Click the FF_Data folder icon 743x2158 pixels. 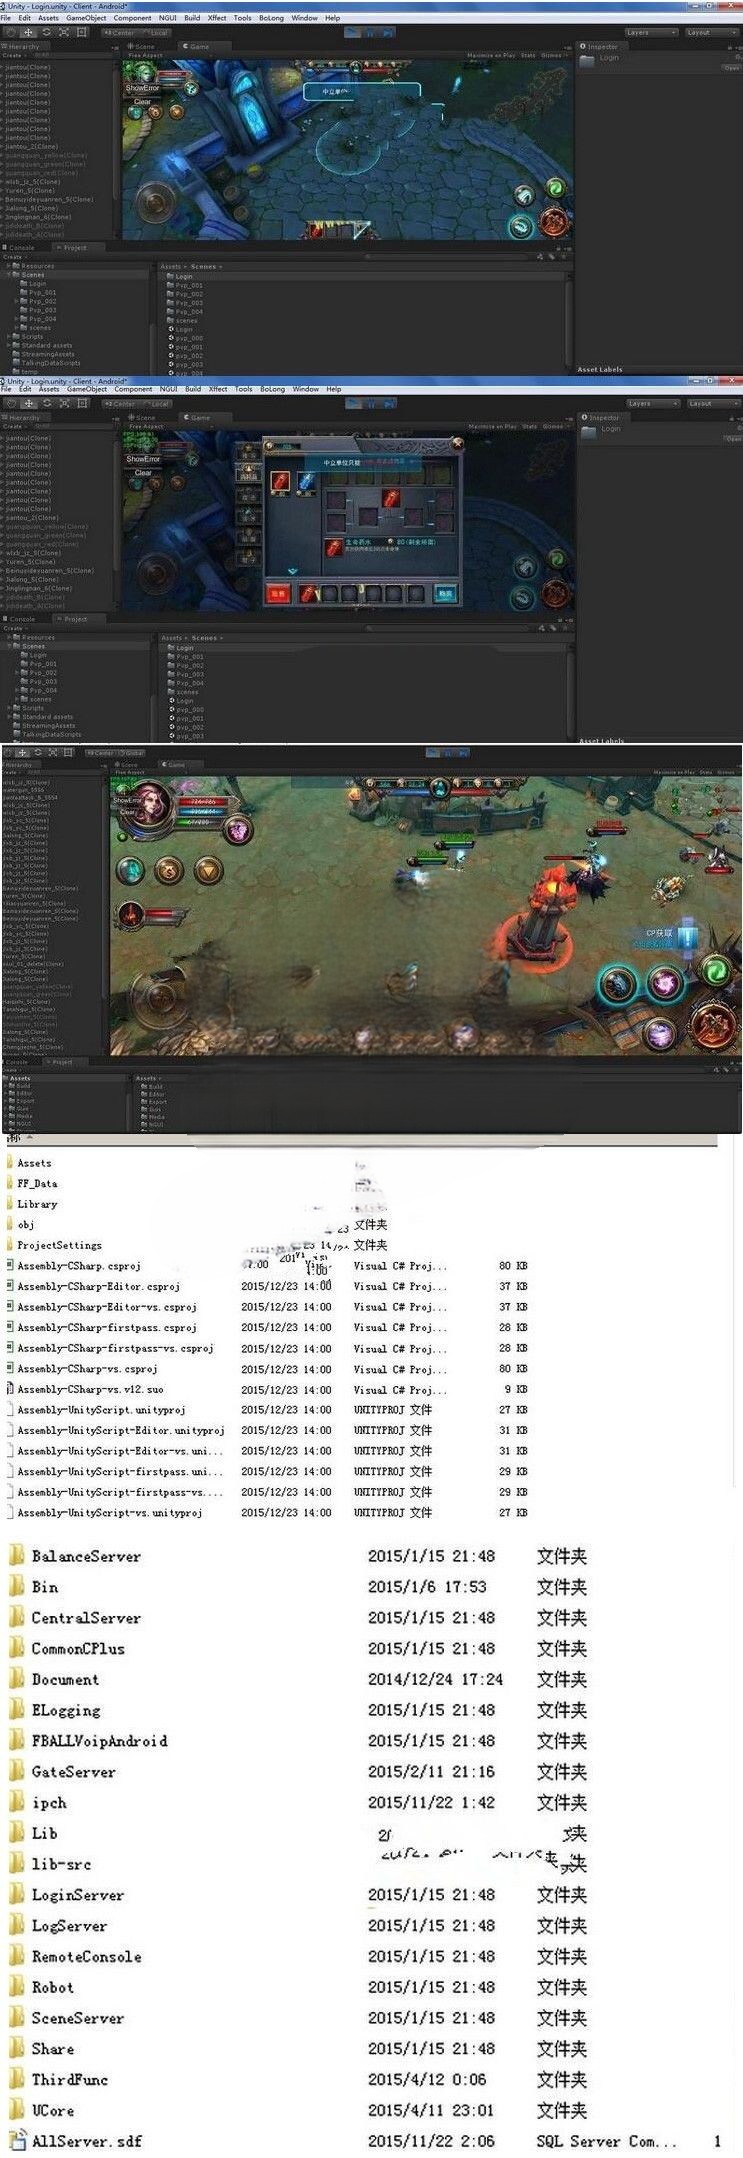[9, 1183]
